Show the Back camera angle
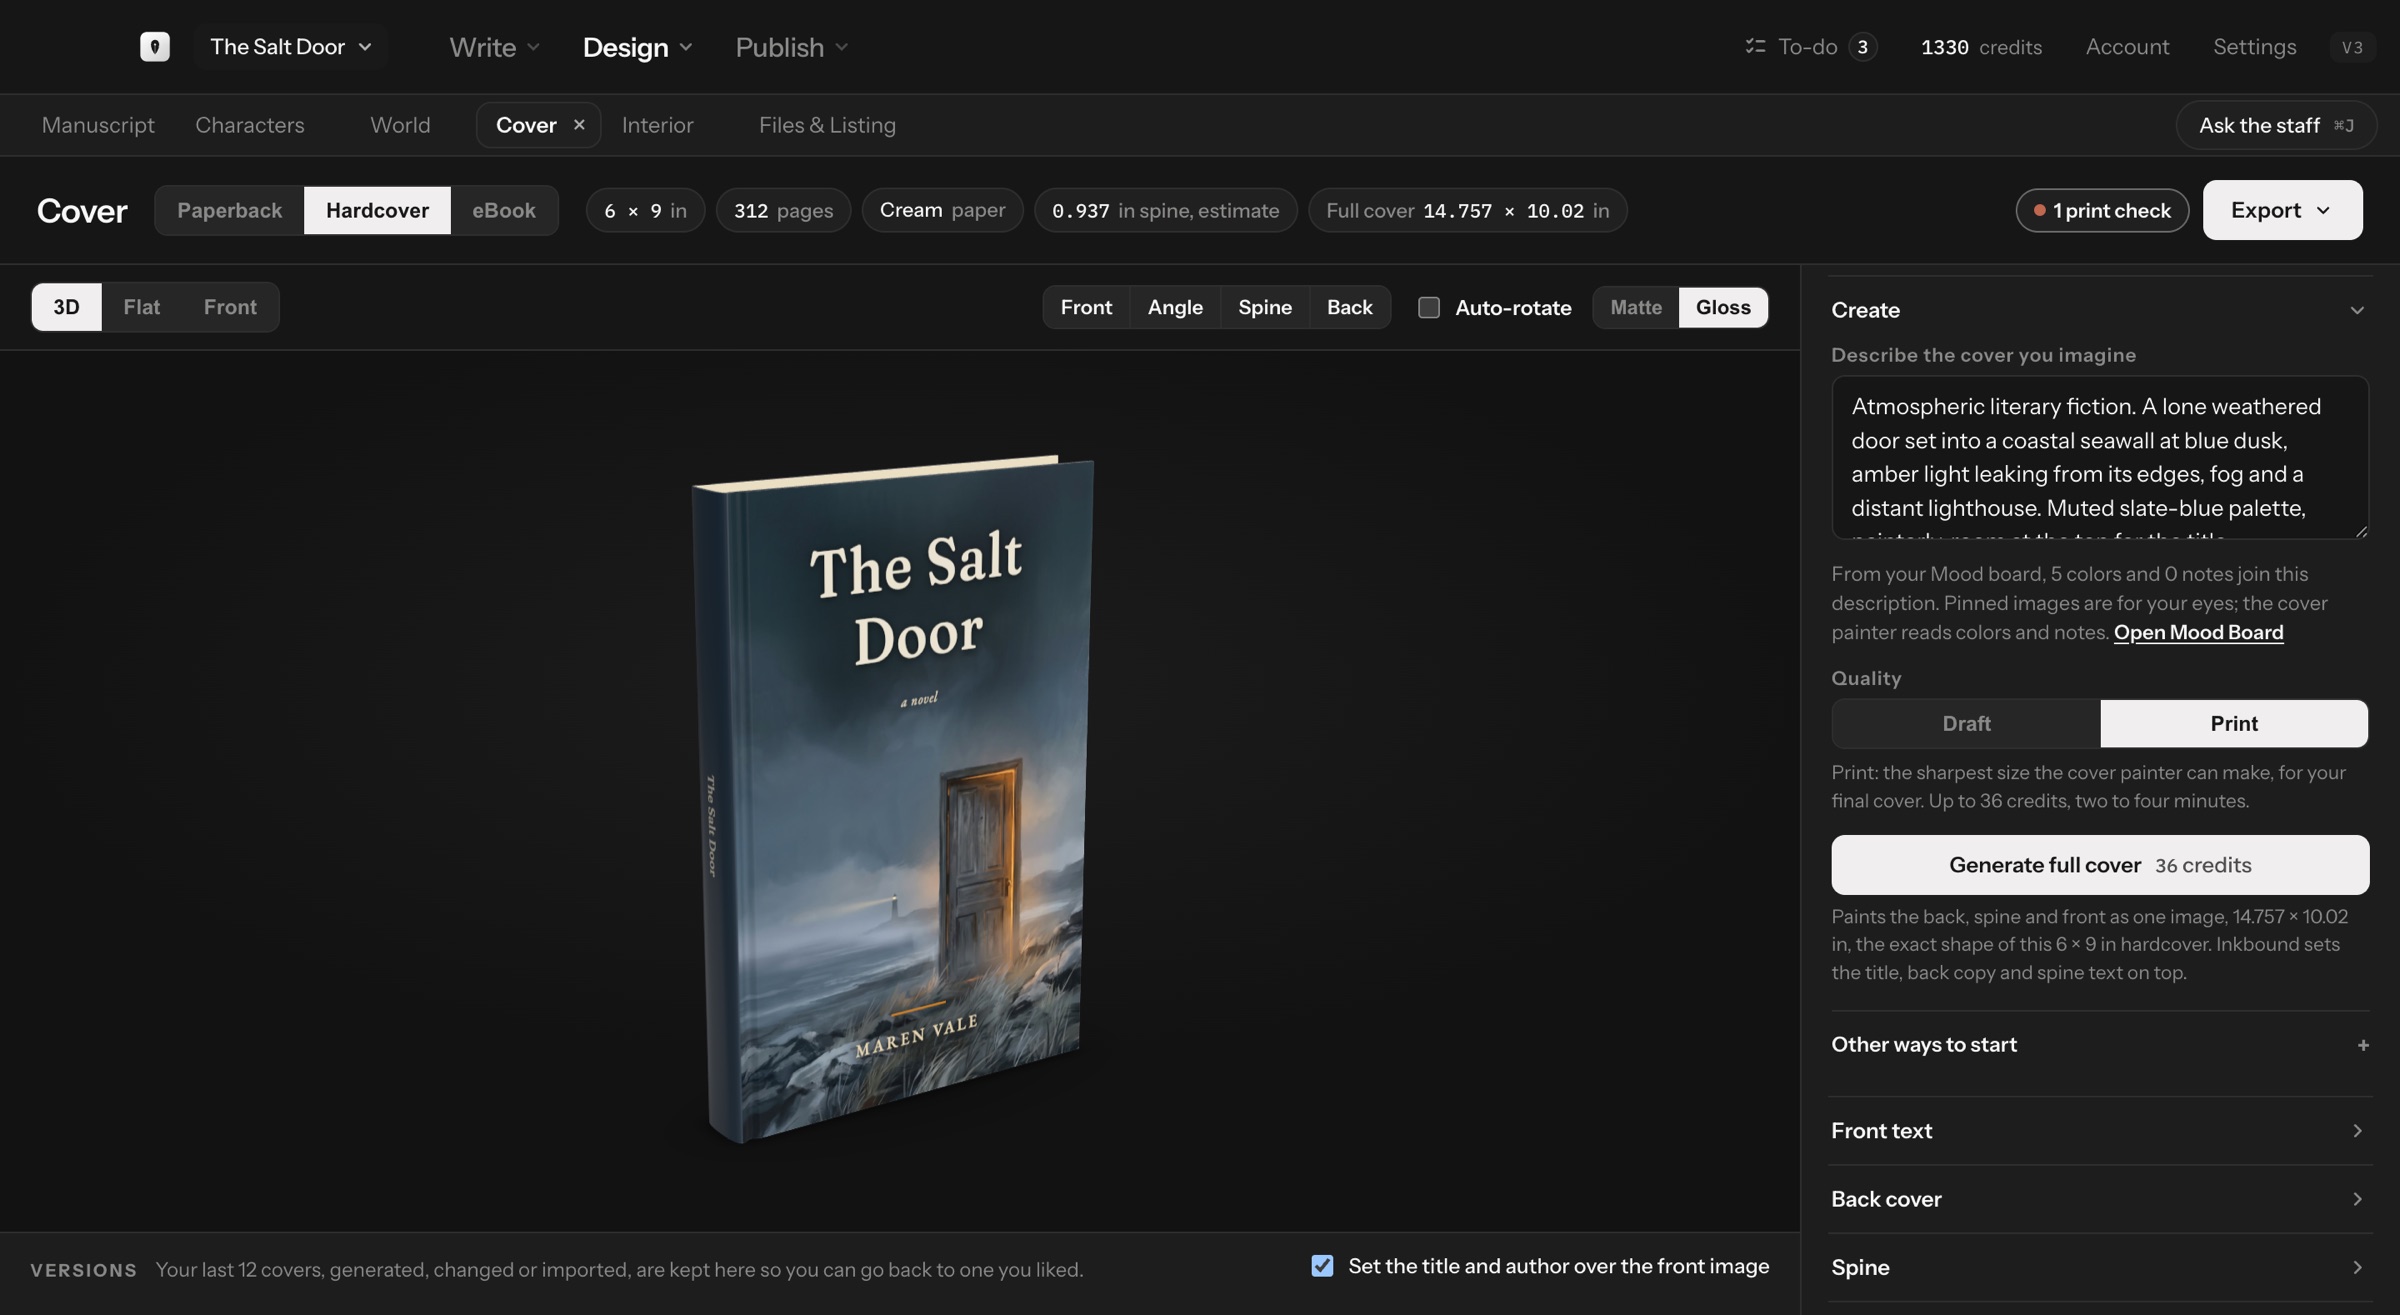 tap(1349, 307)
